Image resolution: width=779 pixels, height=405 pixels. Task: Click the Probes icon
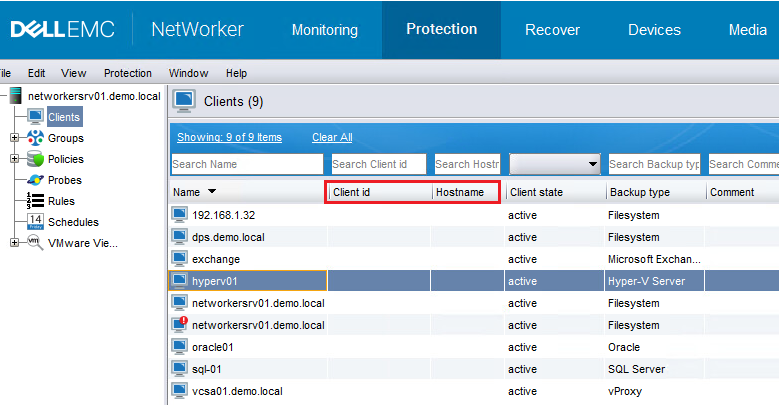[35, 180]
